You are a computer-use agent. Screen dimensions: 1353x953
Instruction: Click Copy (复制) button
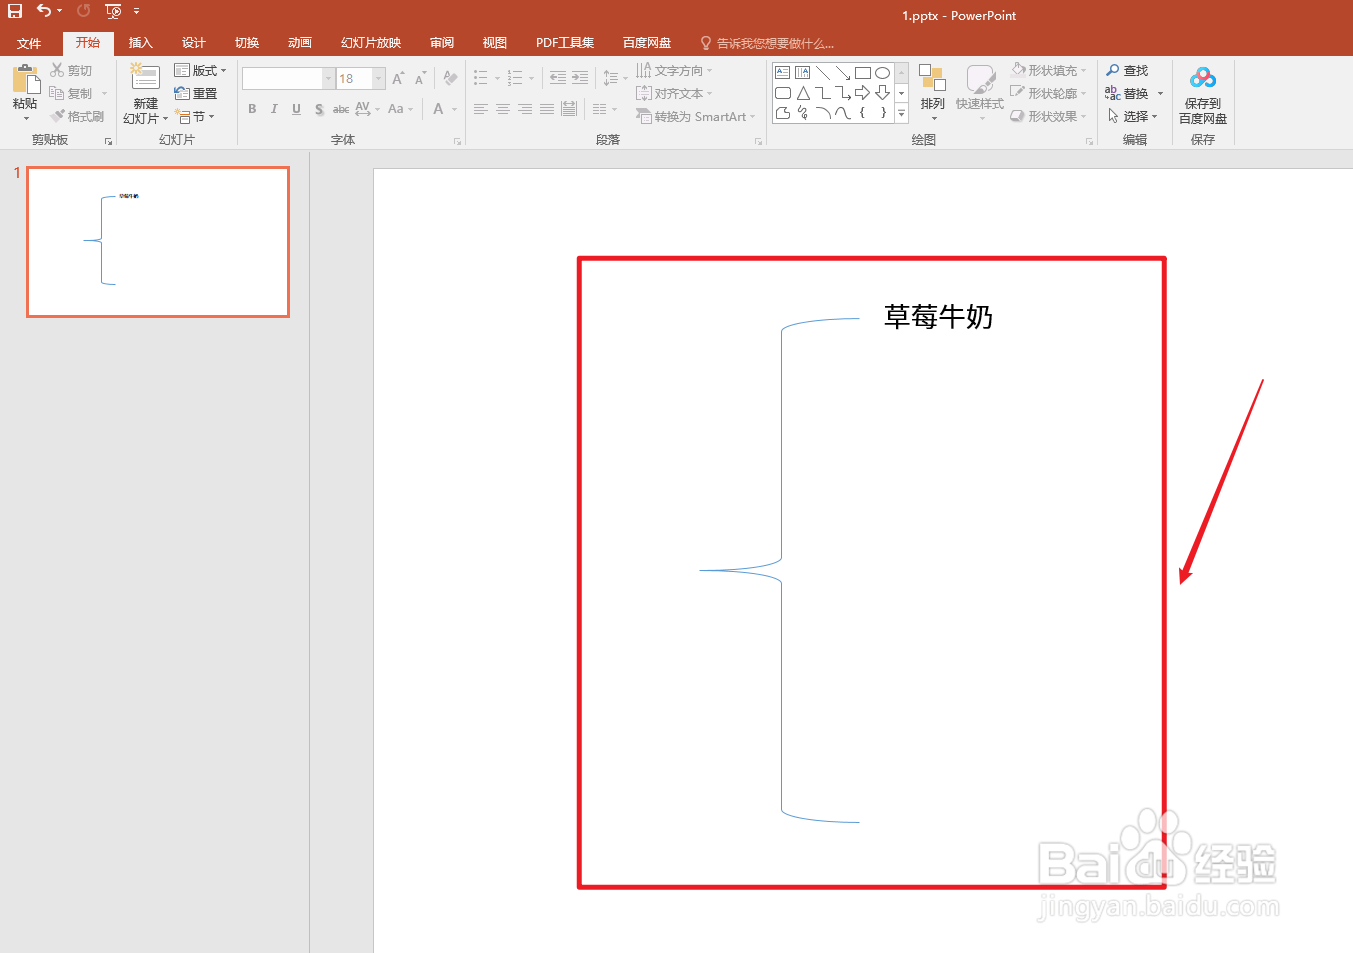(71, 93)
